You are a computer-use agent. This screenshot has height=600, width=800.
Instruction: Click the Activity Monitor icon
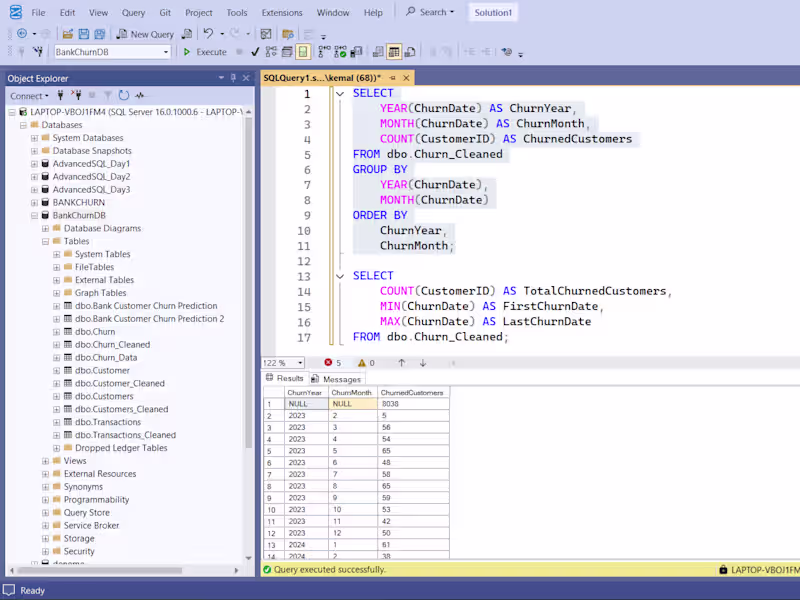[x=140, y=95]
